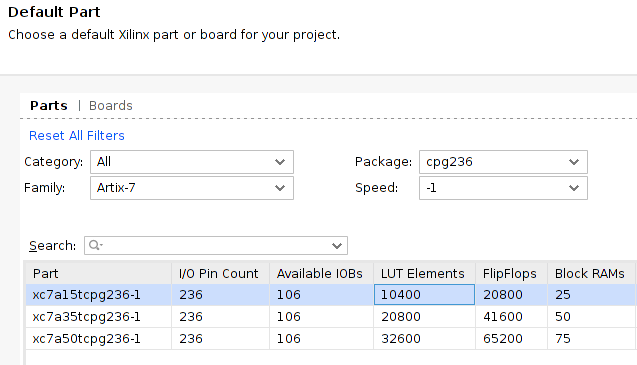Open the Family dropdown showing Artix-7
Screen dimensions: 637x365
[192, 188]
